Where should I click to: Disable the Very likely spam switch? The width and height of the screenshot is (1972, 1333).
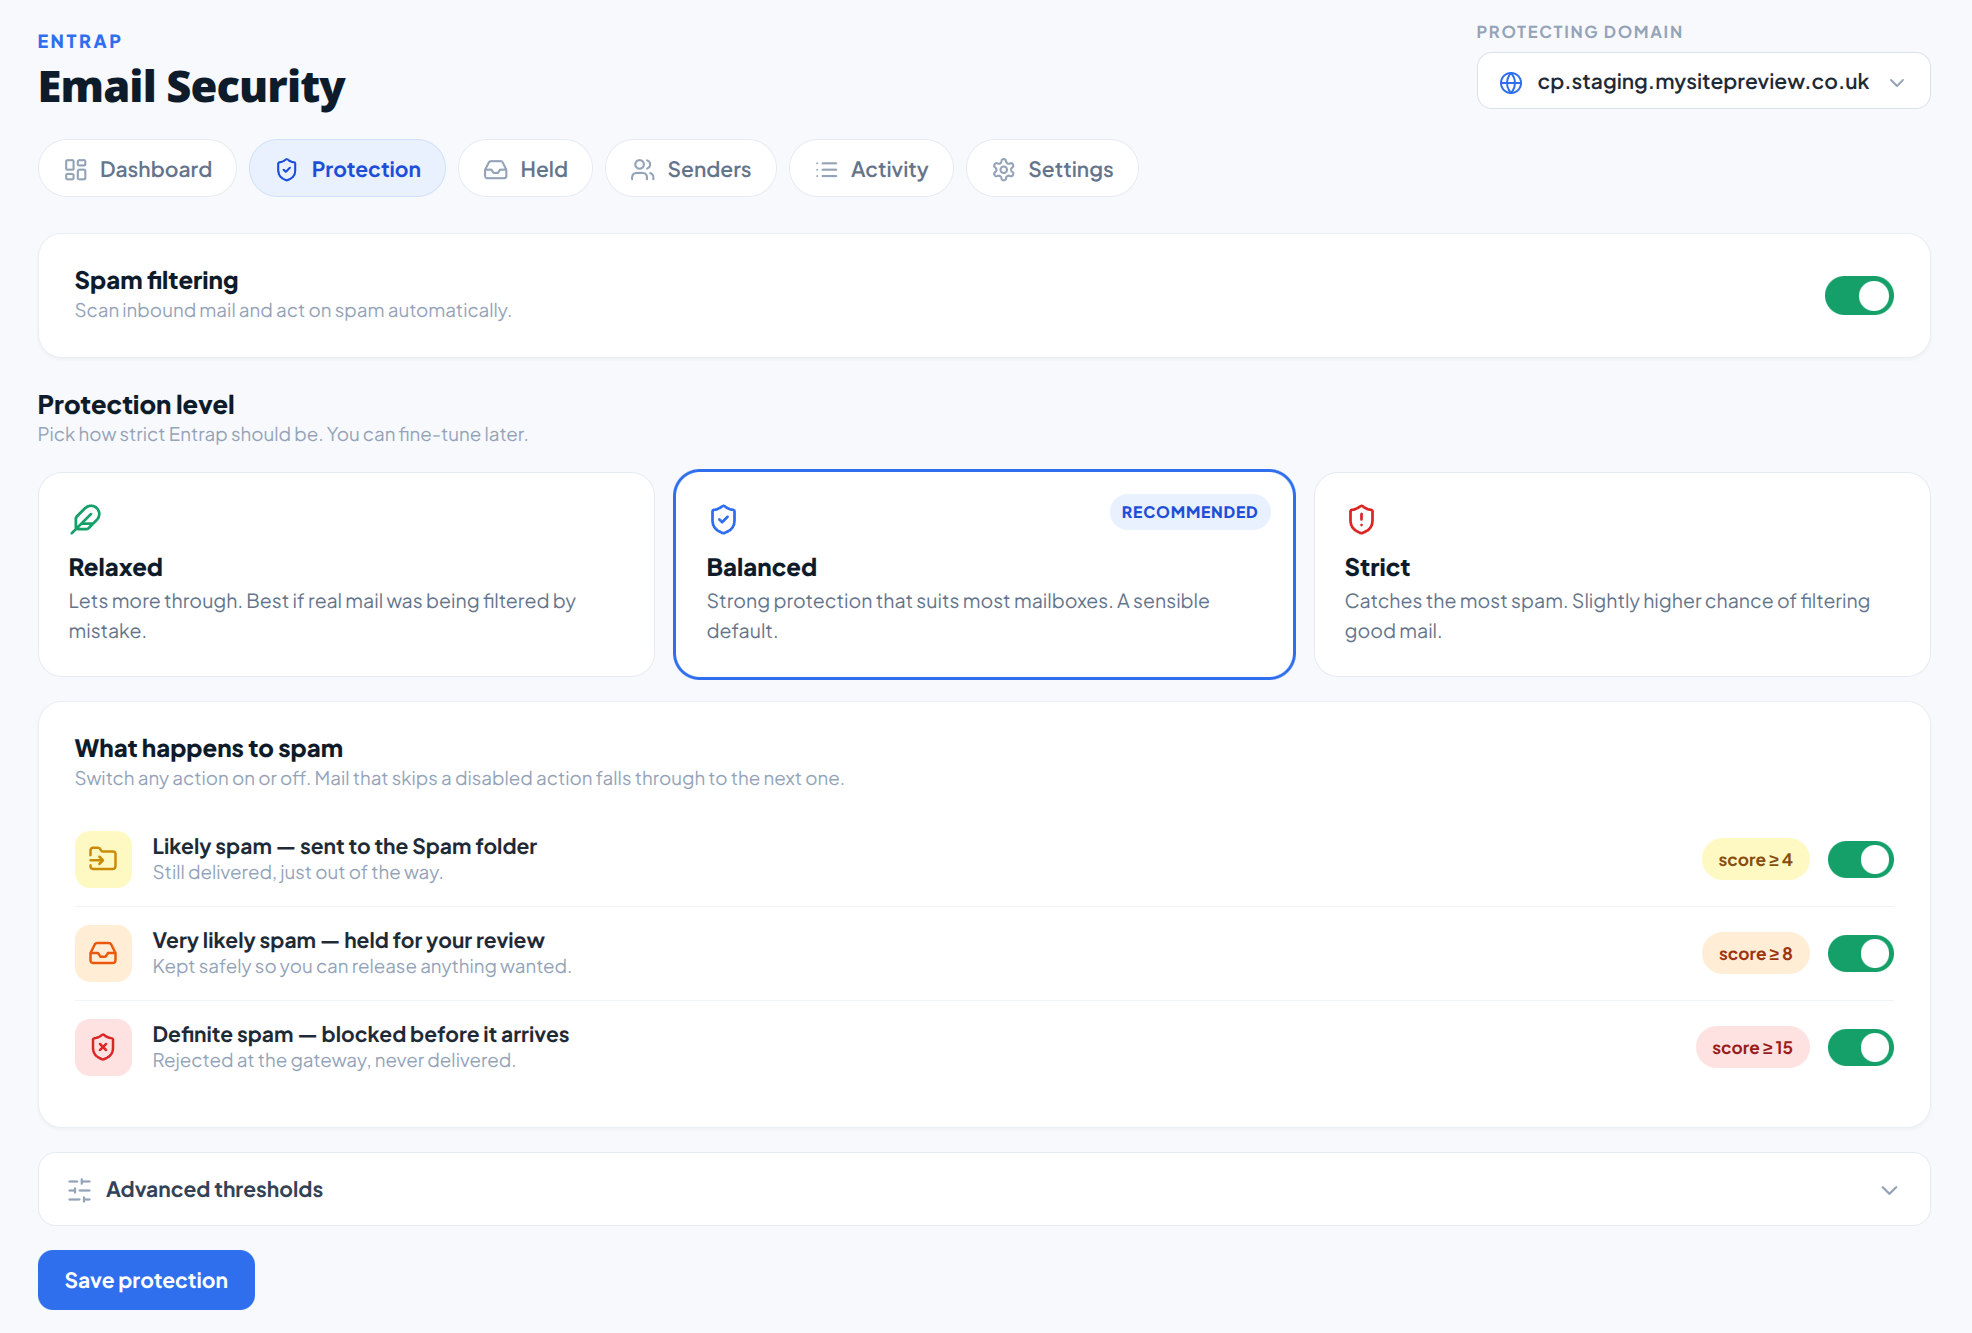tap(1860, 954)
